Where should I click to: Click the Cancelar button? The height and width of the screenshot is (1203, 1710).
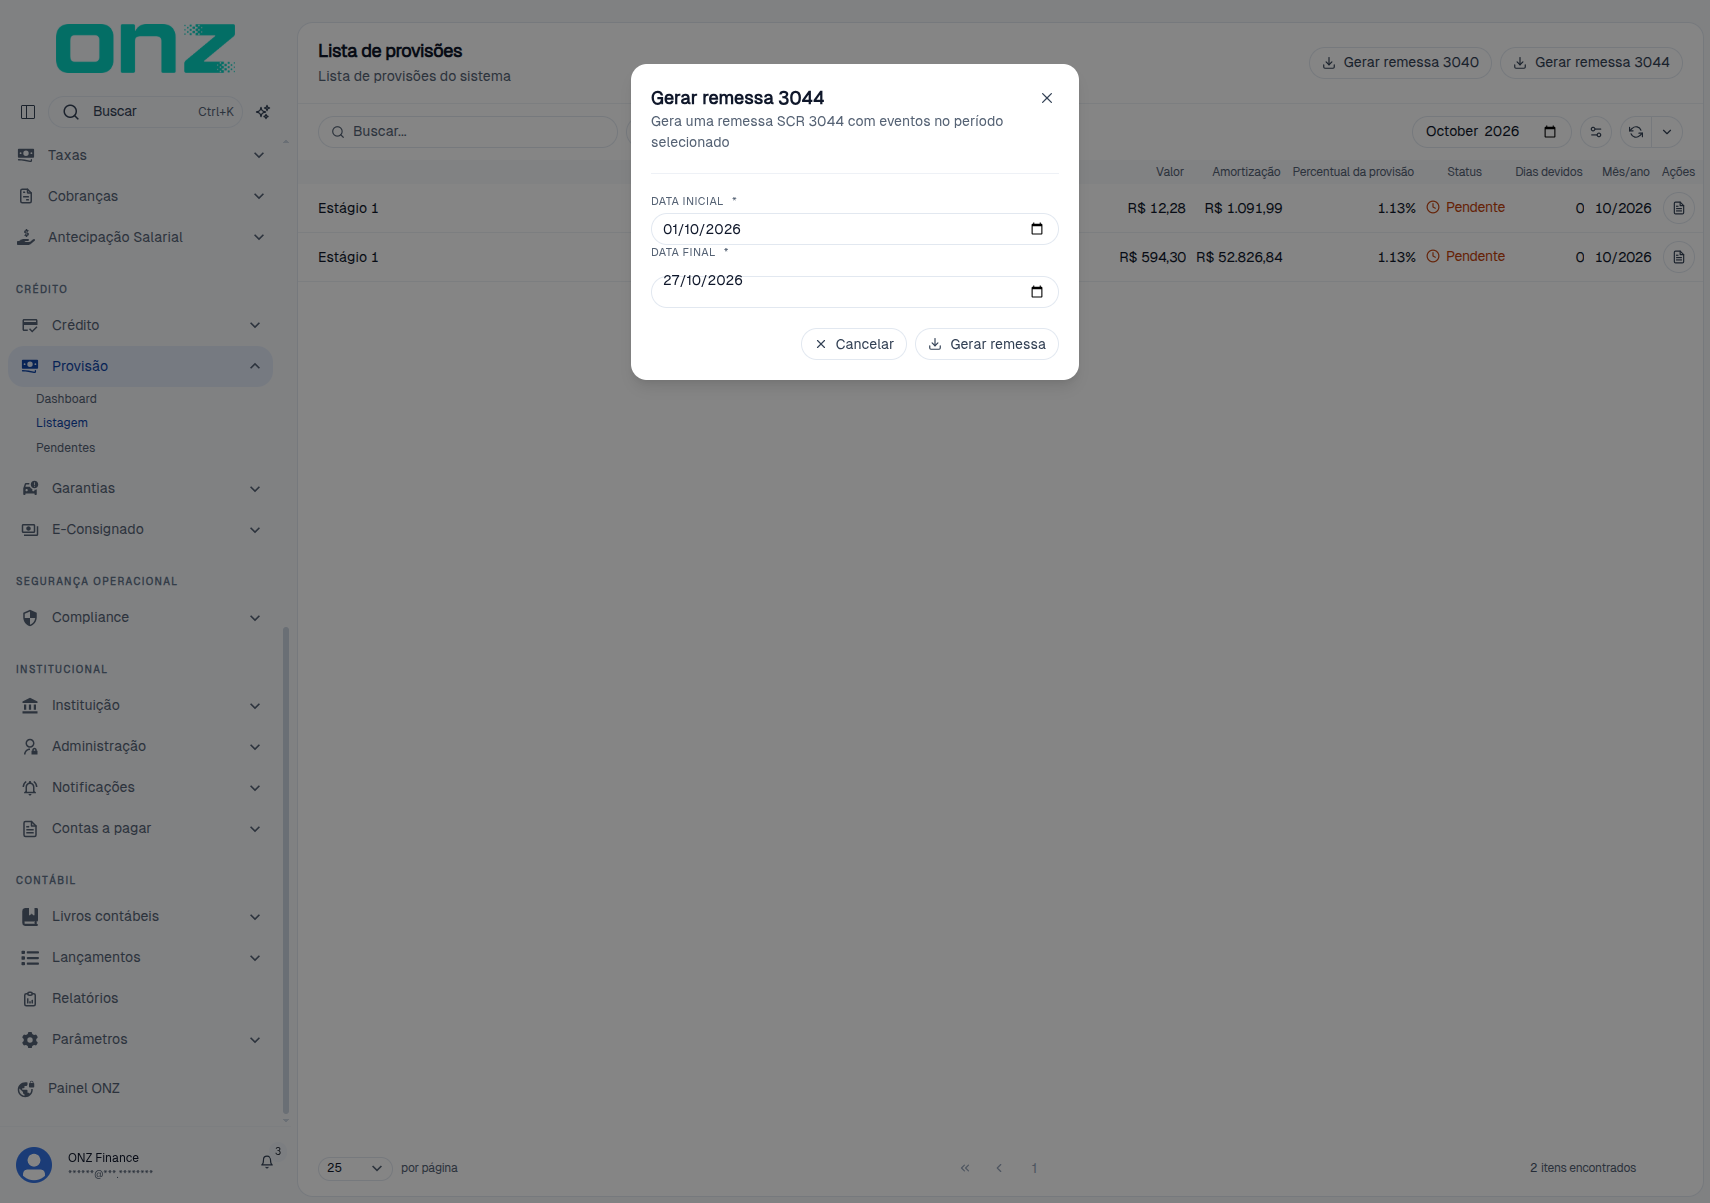tap(854, 344)
